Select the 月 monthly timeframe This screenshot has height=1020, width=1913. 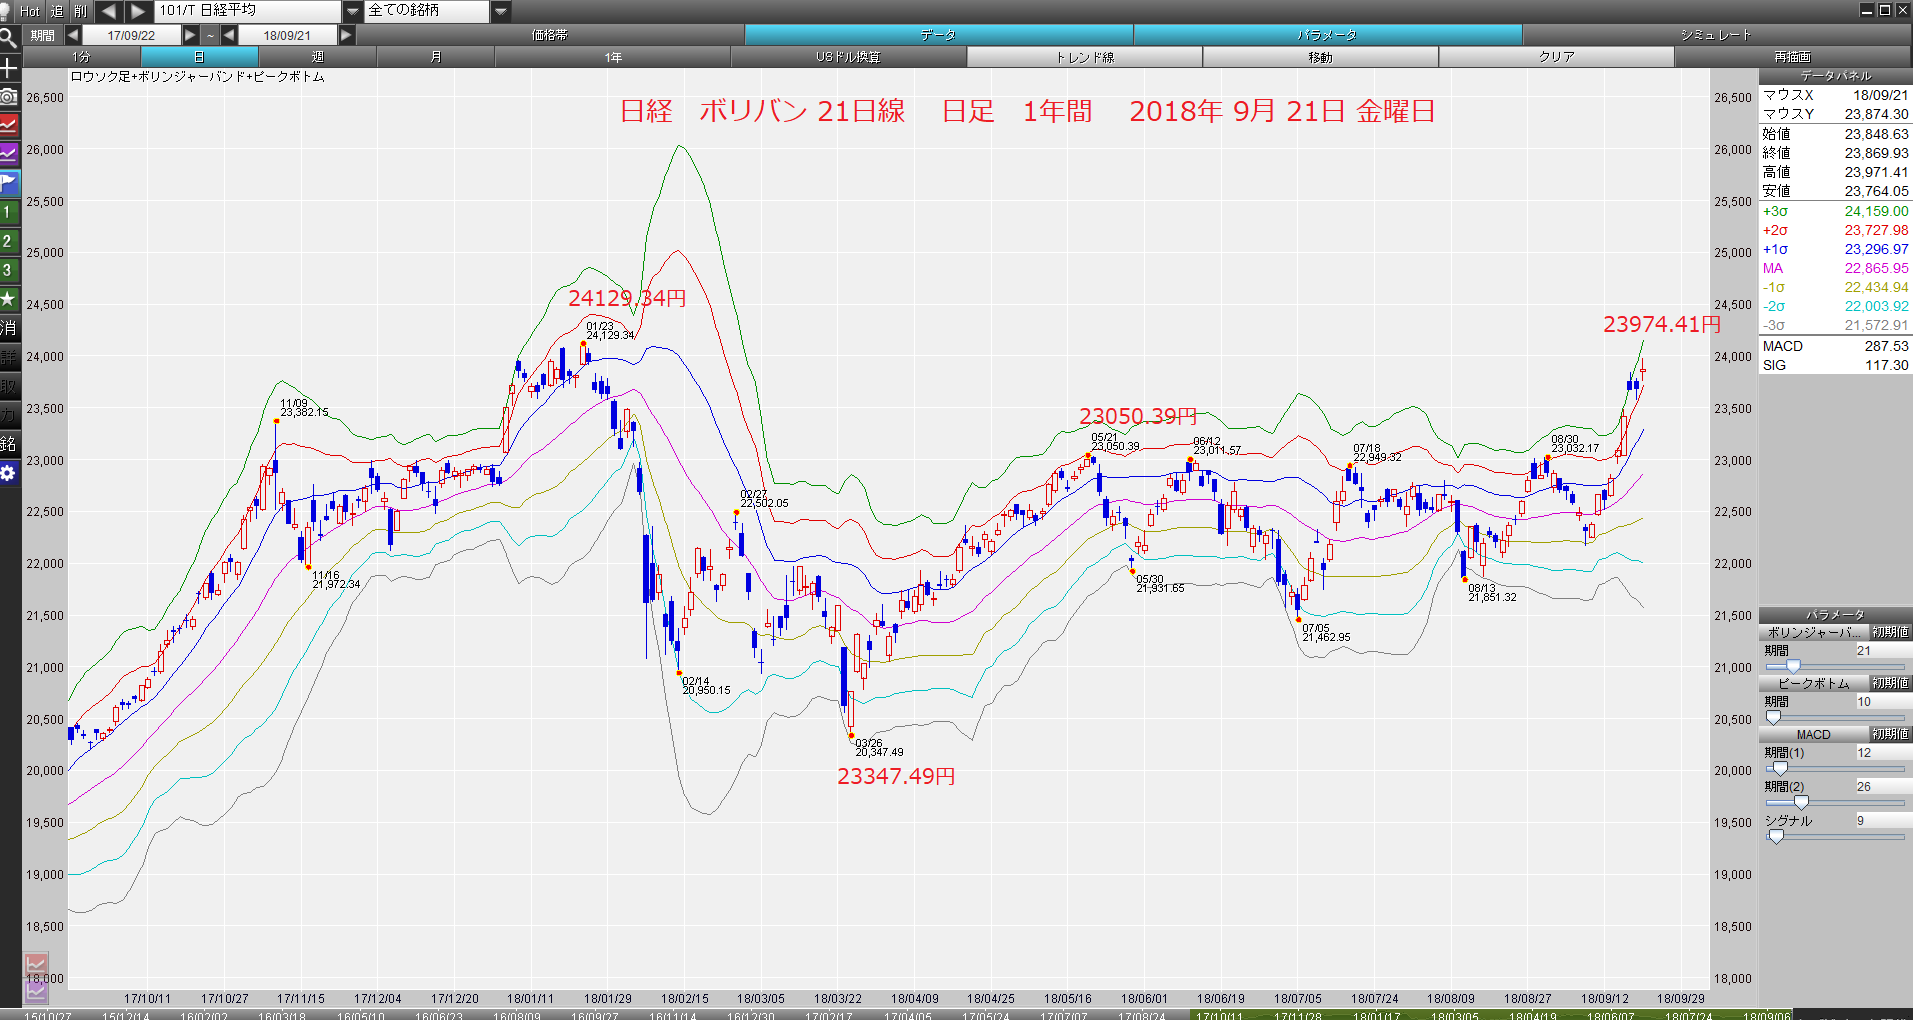pos(435,57)
